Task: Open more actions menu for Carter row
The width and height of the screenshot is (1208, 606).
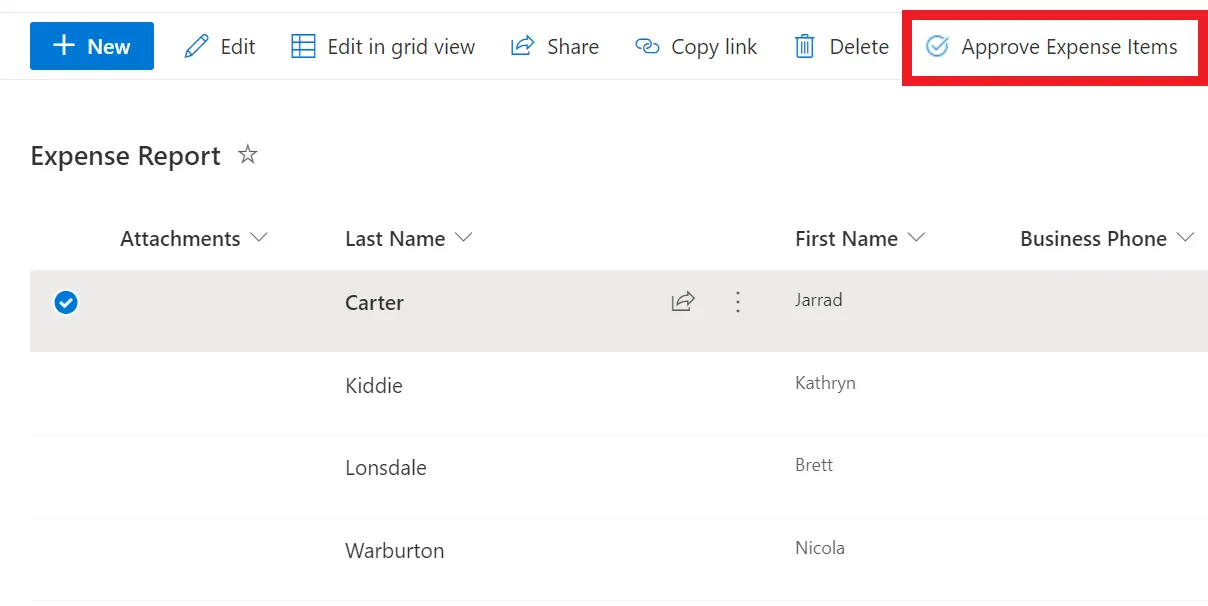Action: (x=738, y=302)
